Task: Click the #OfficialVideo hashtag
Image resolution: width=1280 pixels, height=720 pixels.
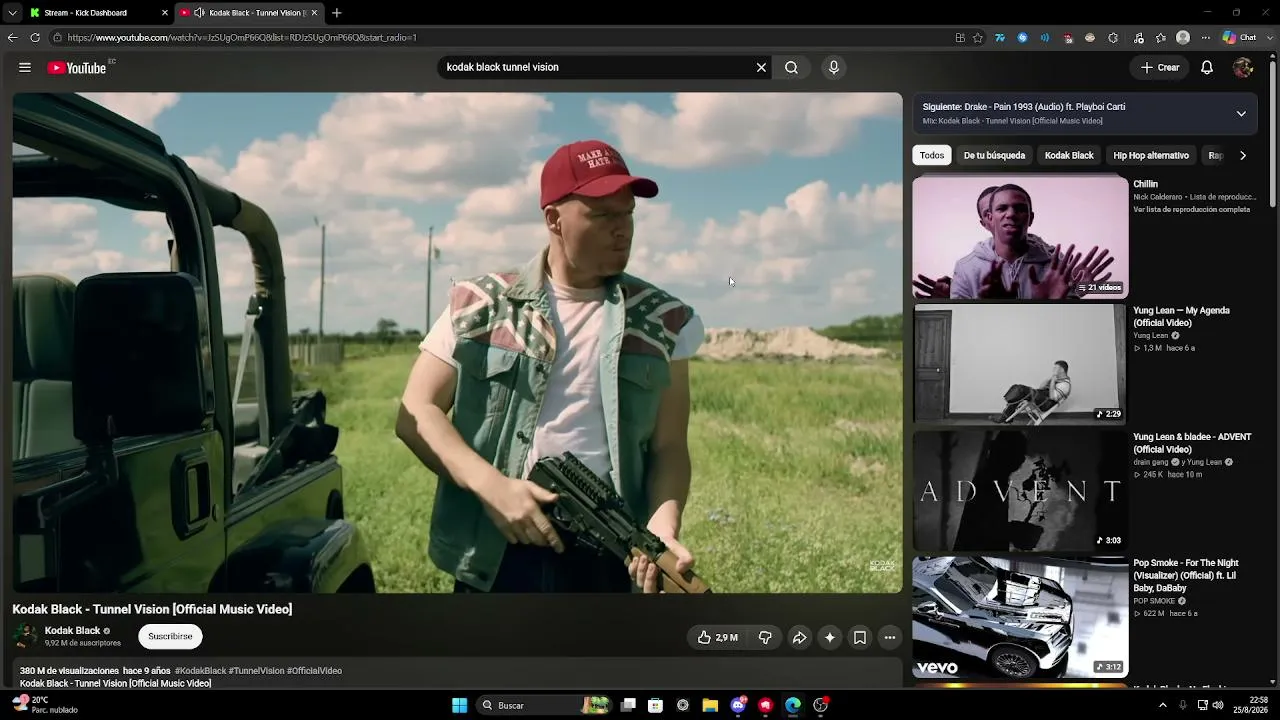Action: click(314, 671)
